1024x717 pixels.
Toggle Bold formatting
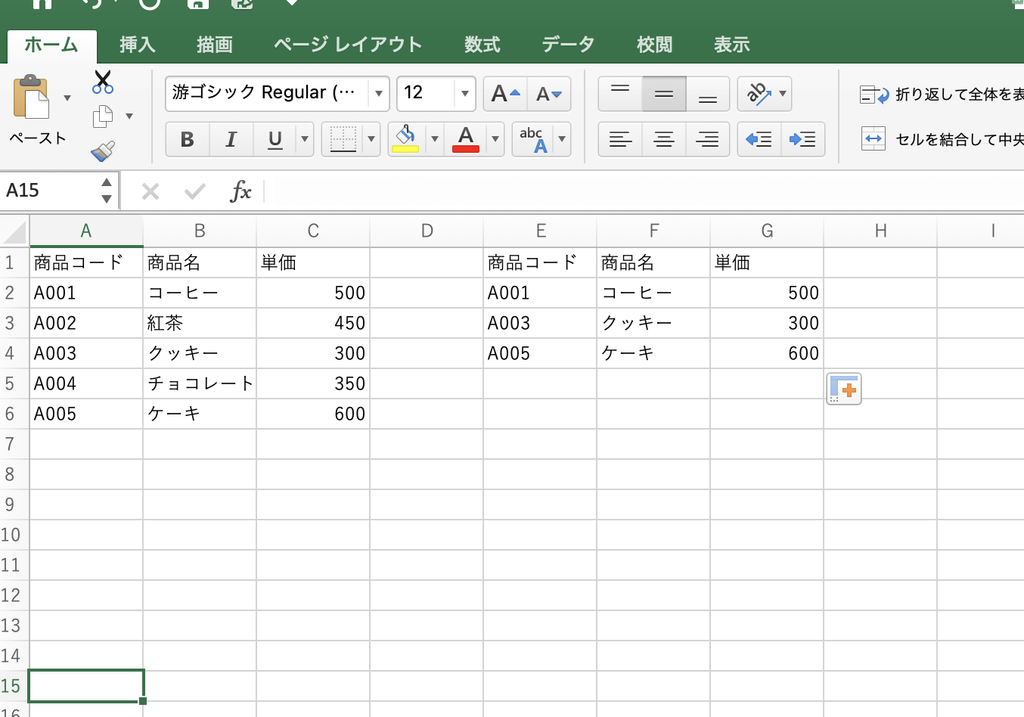click(x=187, y=139)
